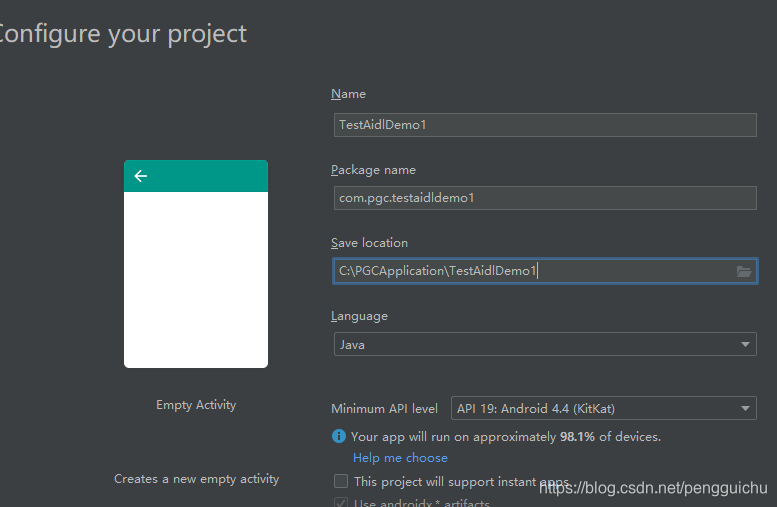
Task: Toggle the Use androidx artifacts checkbox
Action: (x=341, y=502)
